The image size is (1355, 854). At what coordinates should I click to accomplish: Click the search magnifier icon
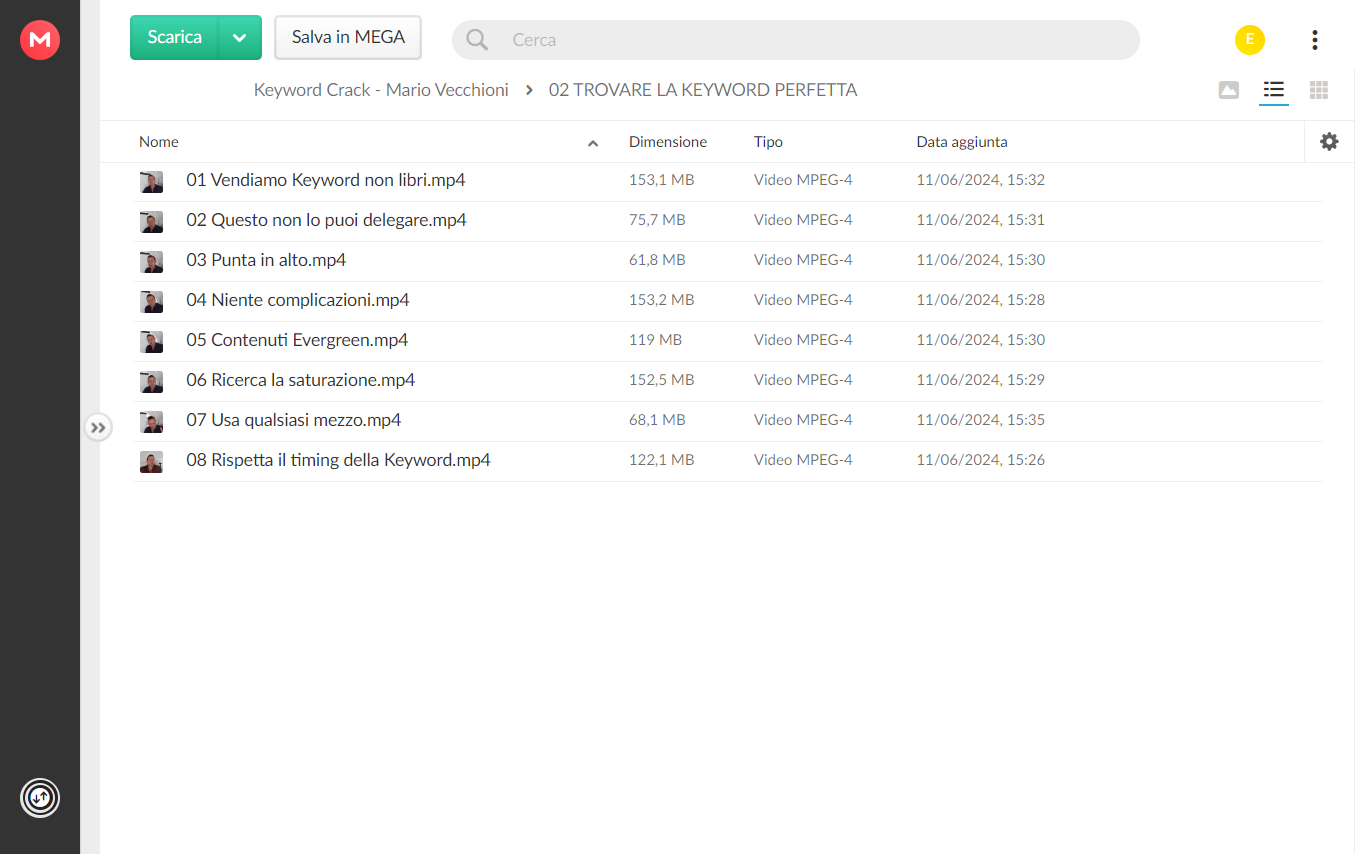[x=478, y=40]
